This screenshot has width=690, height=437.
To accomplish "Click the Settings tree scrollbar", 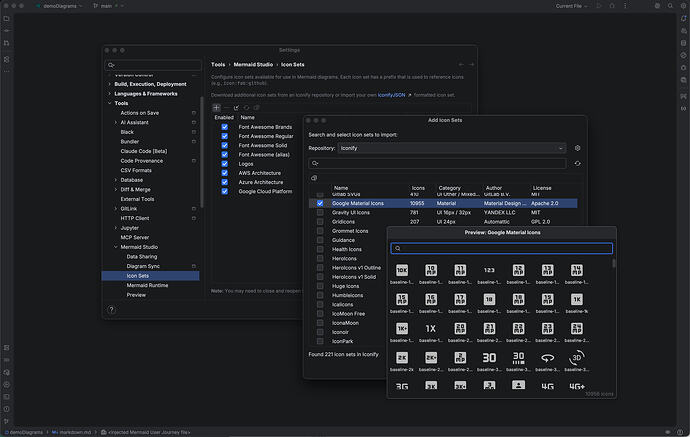I will pos(202,152).
